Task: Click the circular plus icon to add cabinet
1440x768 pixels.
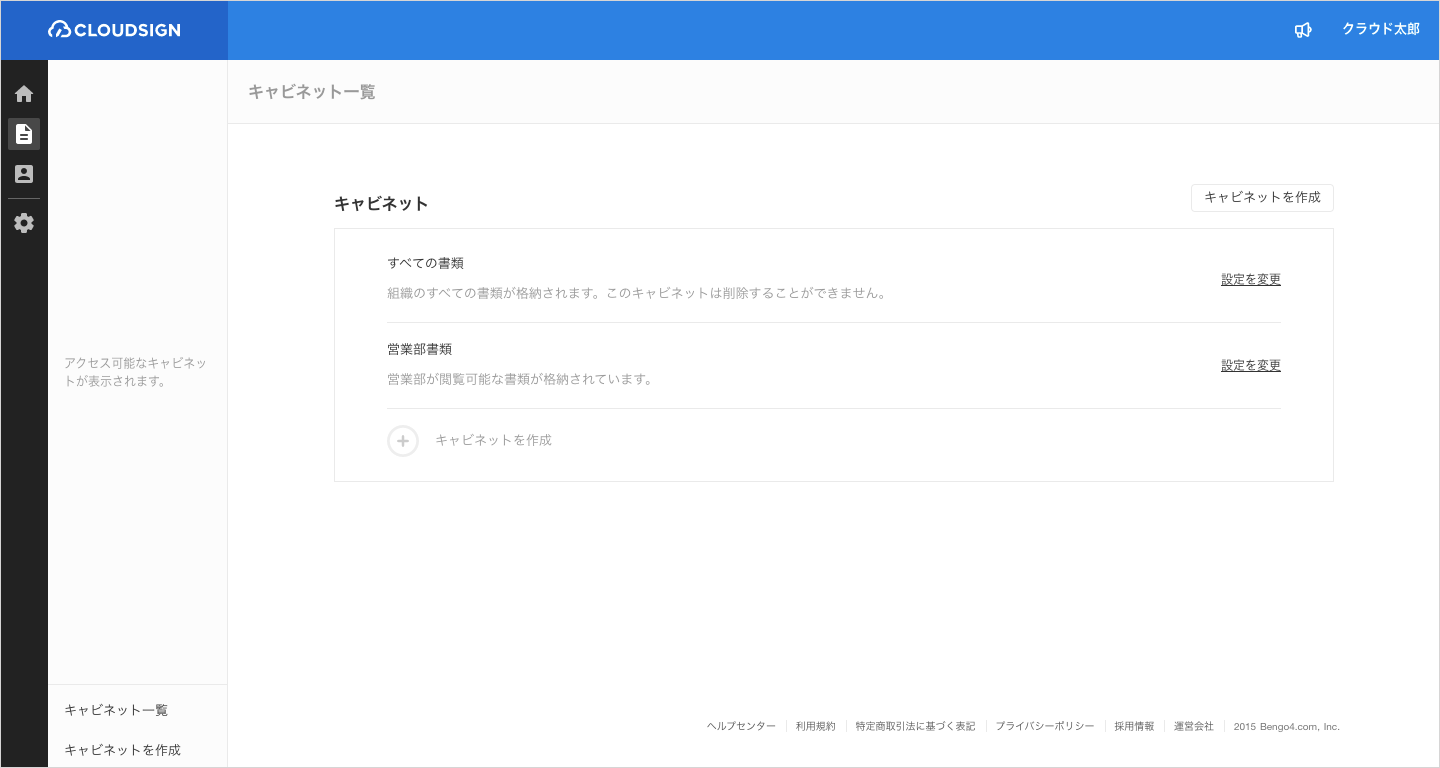Action: tap(403, 440)
